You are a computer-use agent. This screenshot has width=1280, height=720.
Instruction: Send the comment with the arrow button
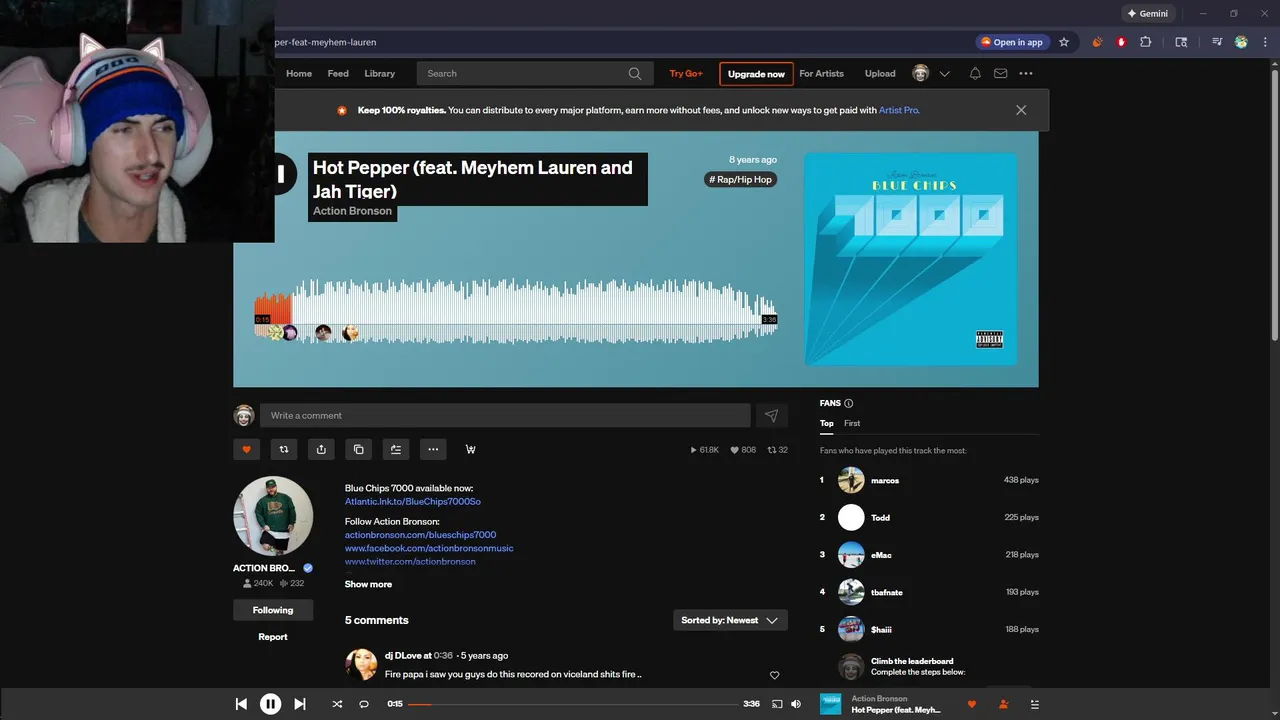point(771,415)
